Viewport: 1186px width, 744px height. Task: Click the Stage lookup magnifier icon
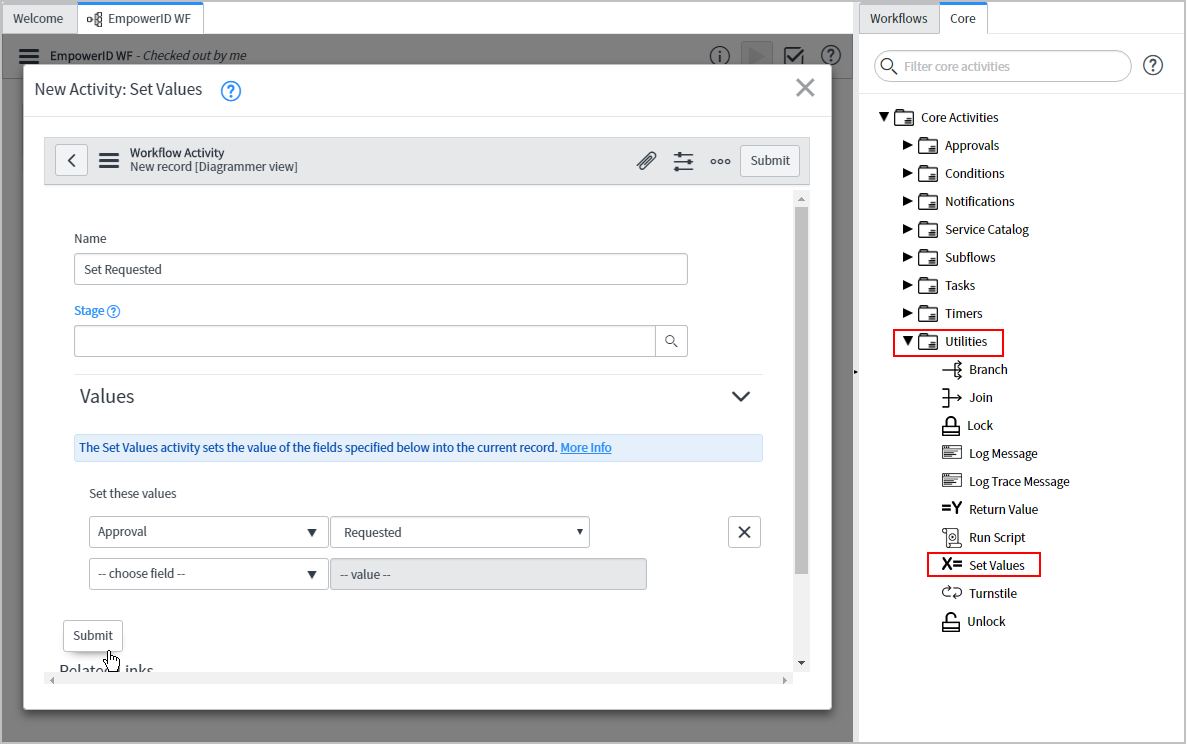pos(671,341)
